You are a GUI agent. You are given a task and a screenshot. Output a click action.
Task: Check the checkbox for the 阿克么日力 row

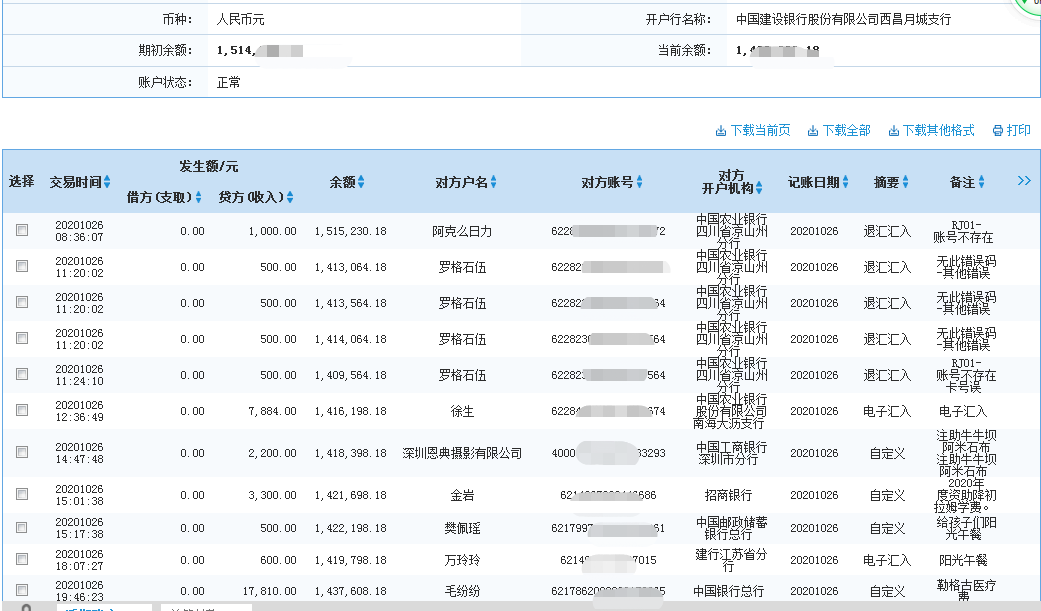(x=22, y=230)
